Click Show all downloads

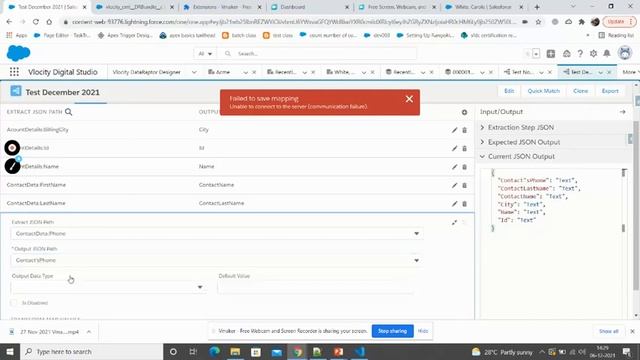(x=609, y=331)
